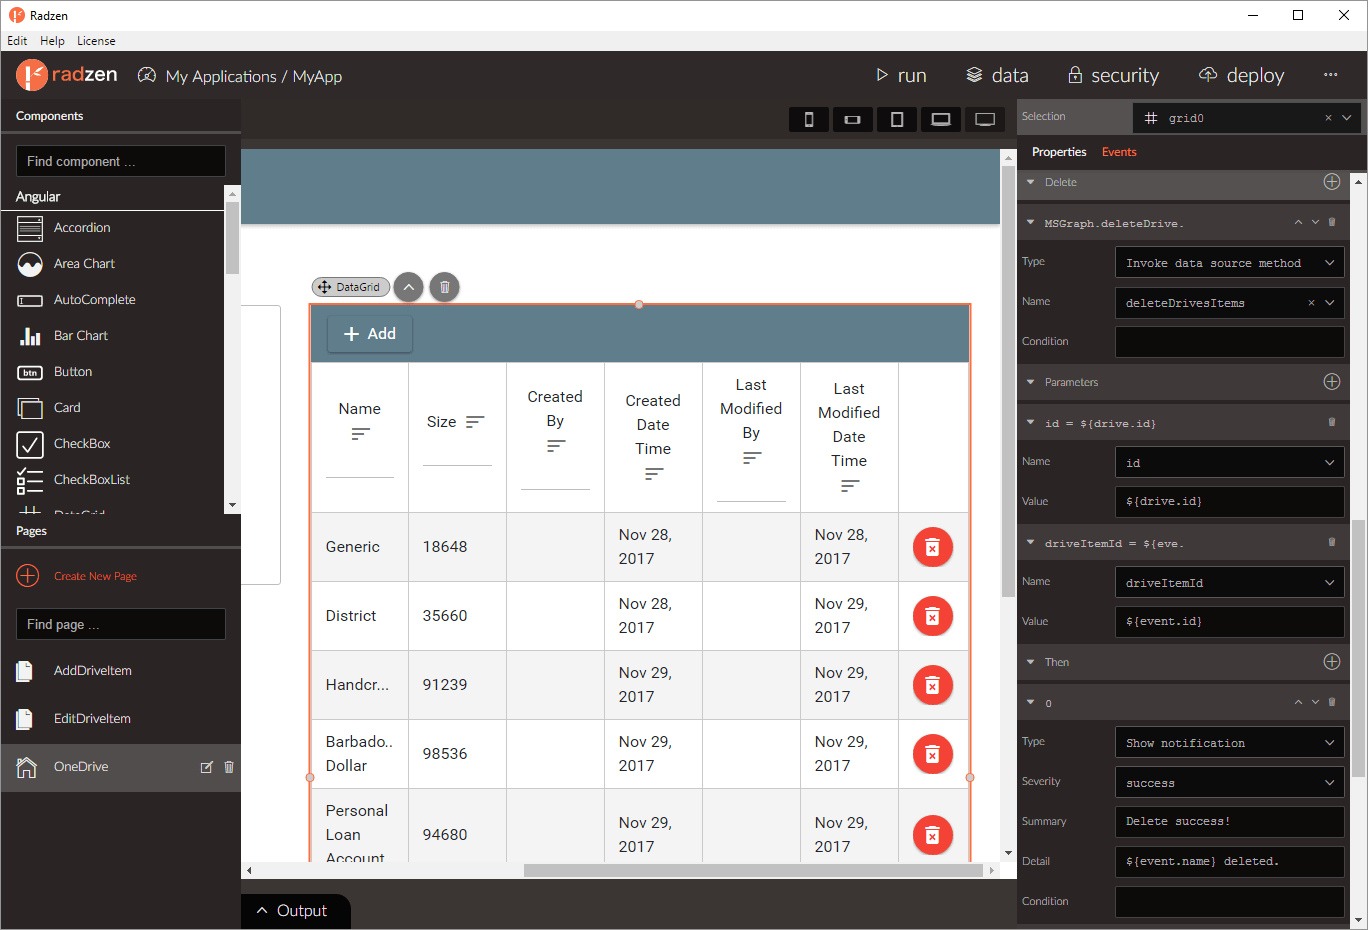Collapse the Parameters section
The width and height of the screenshot is (1368, 930).
click(x=1031, y=382)
